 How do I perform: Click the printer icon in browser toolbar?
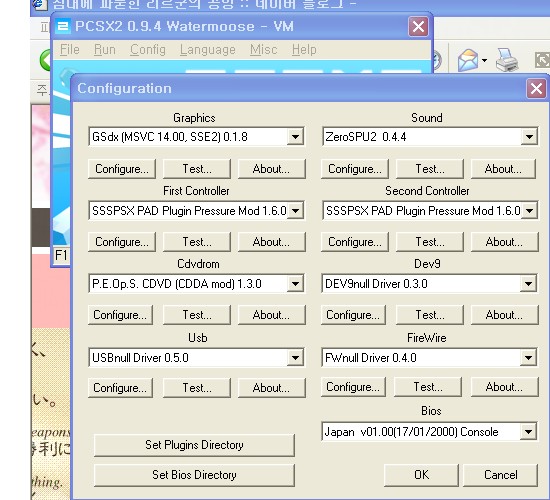pos(507,60)
